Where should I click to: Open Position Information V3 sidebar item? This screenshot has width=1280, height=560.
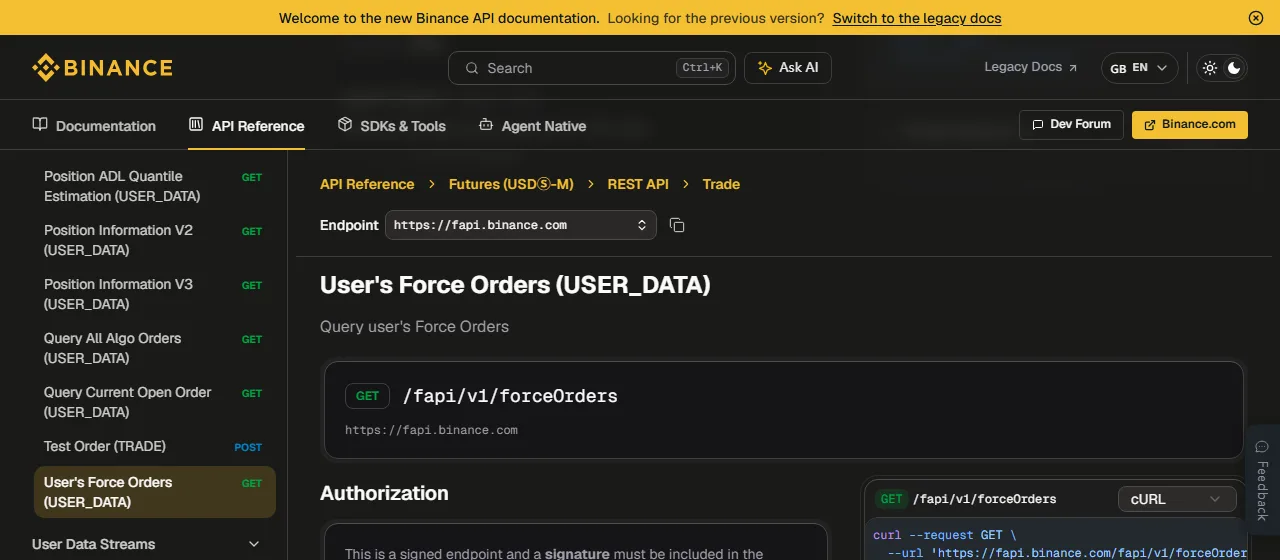click(155, 294)
